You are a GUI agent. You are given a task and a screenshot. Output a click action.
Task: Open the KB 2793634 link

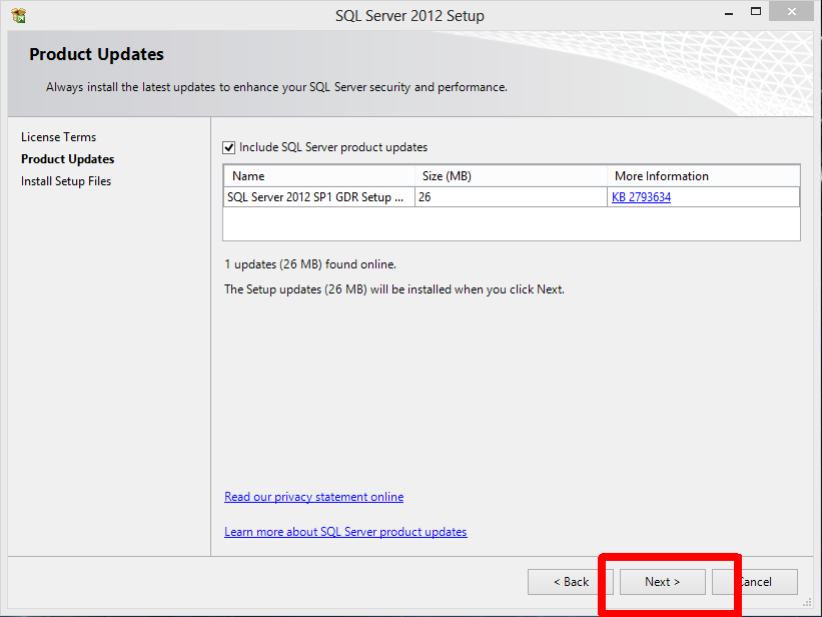pos(641,197)
